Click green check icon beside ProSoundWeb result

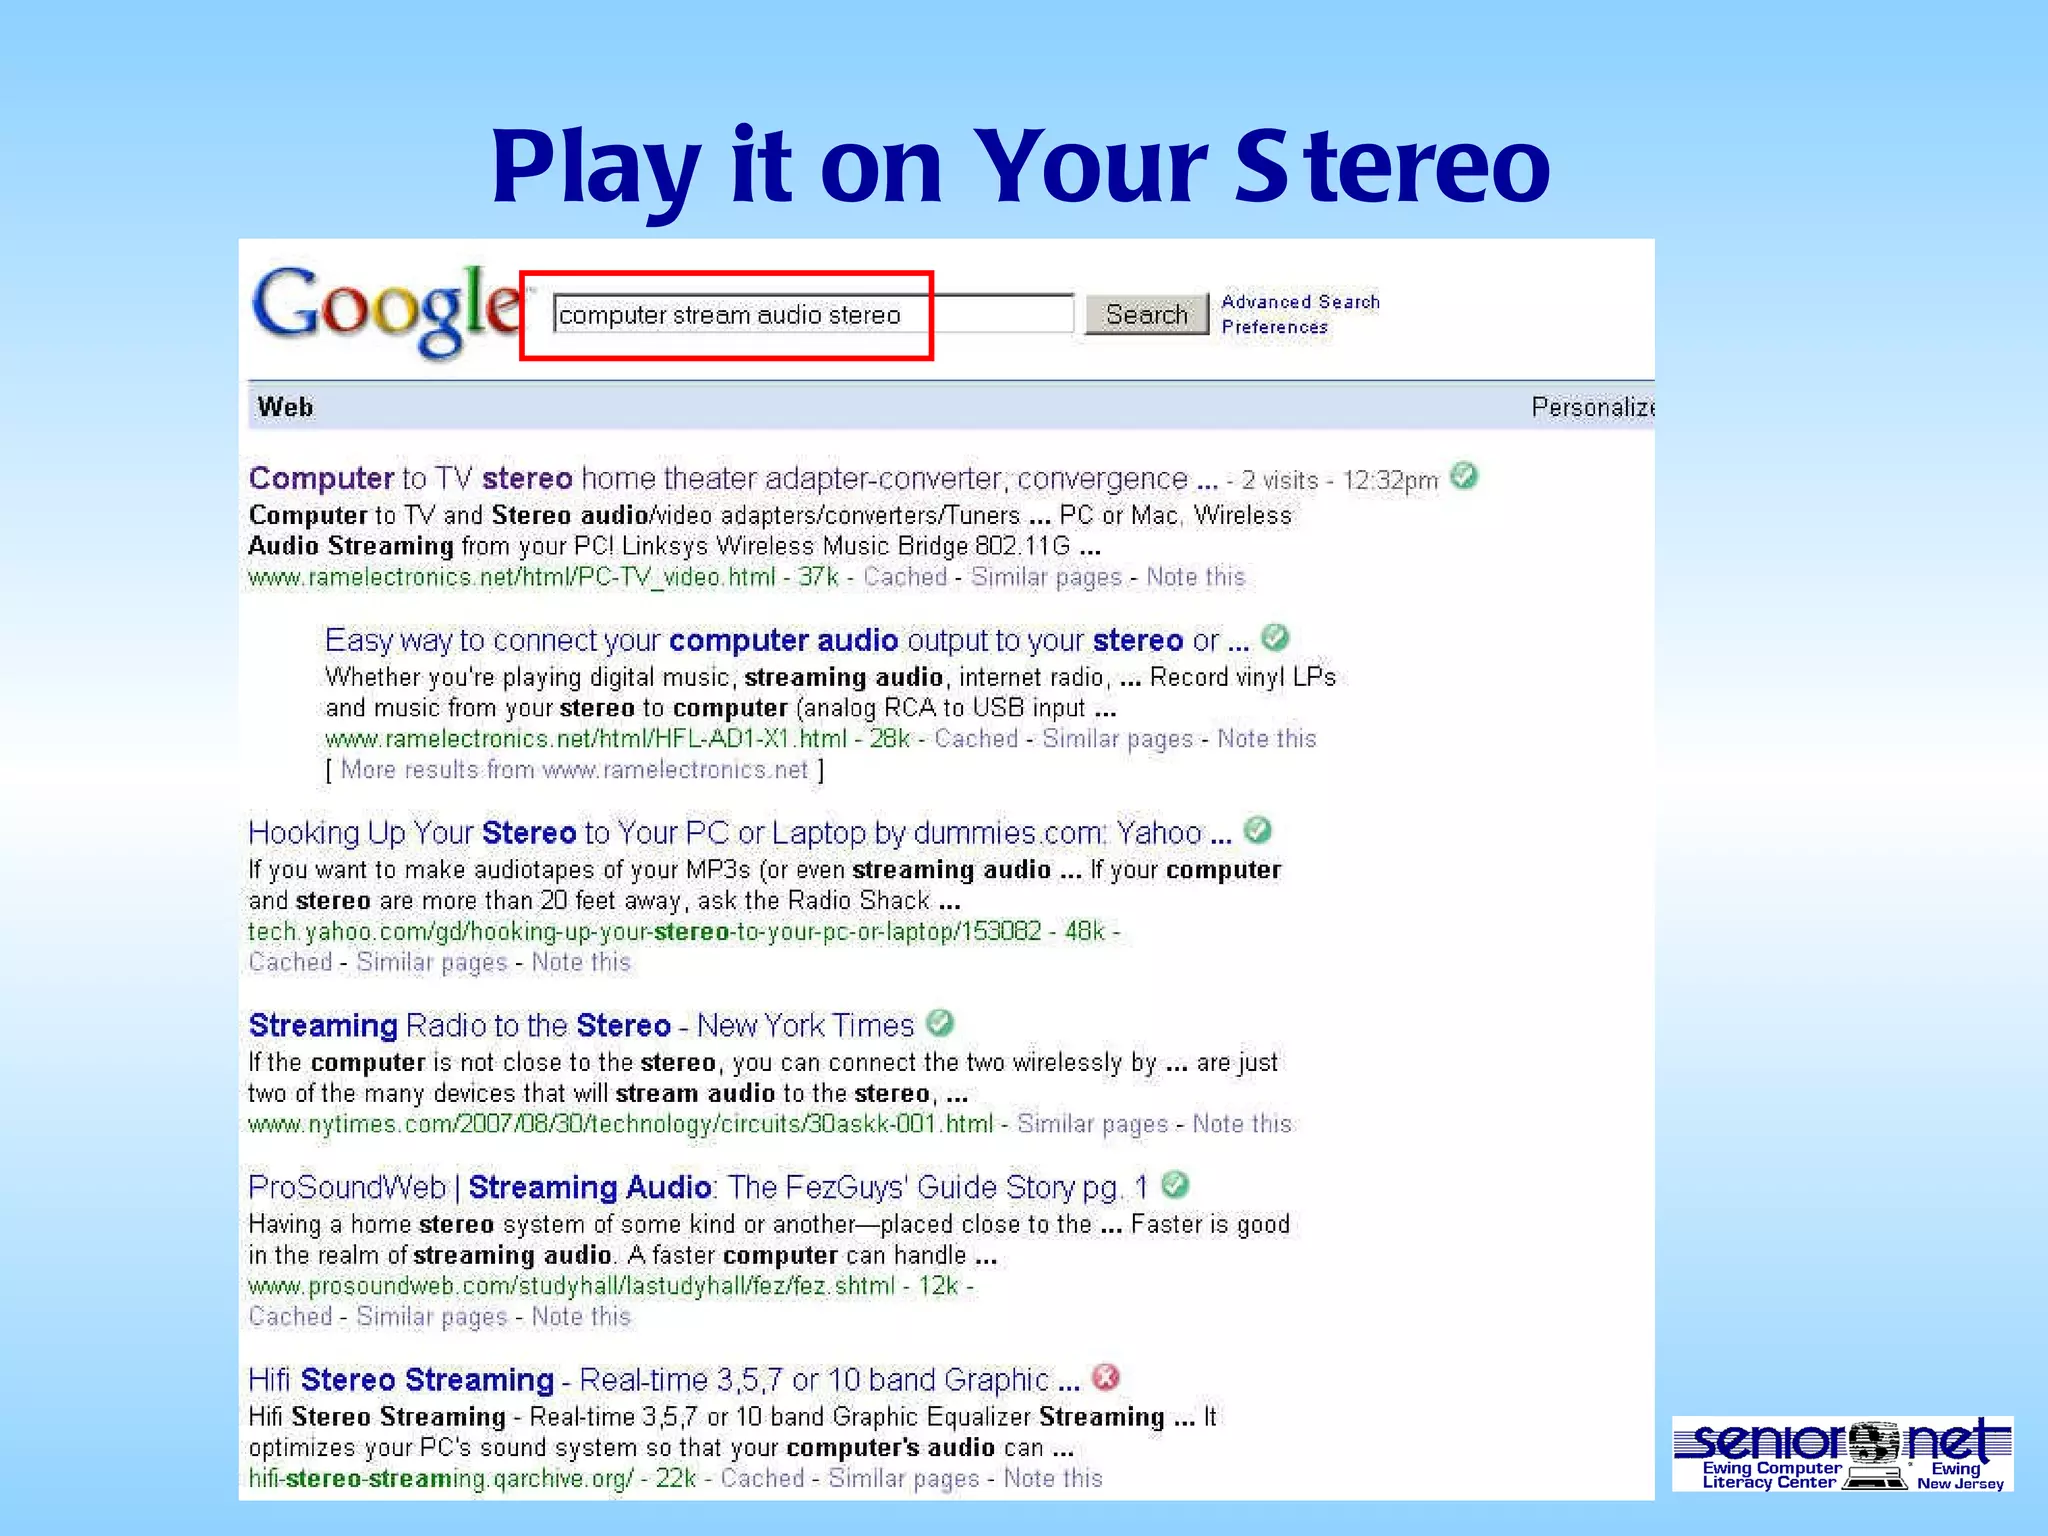(1176, 1184)
